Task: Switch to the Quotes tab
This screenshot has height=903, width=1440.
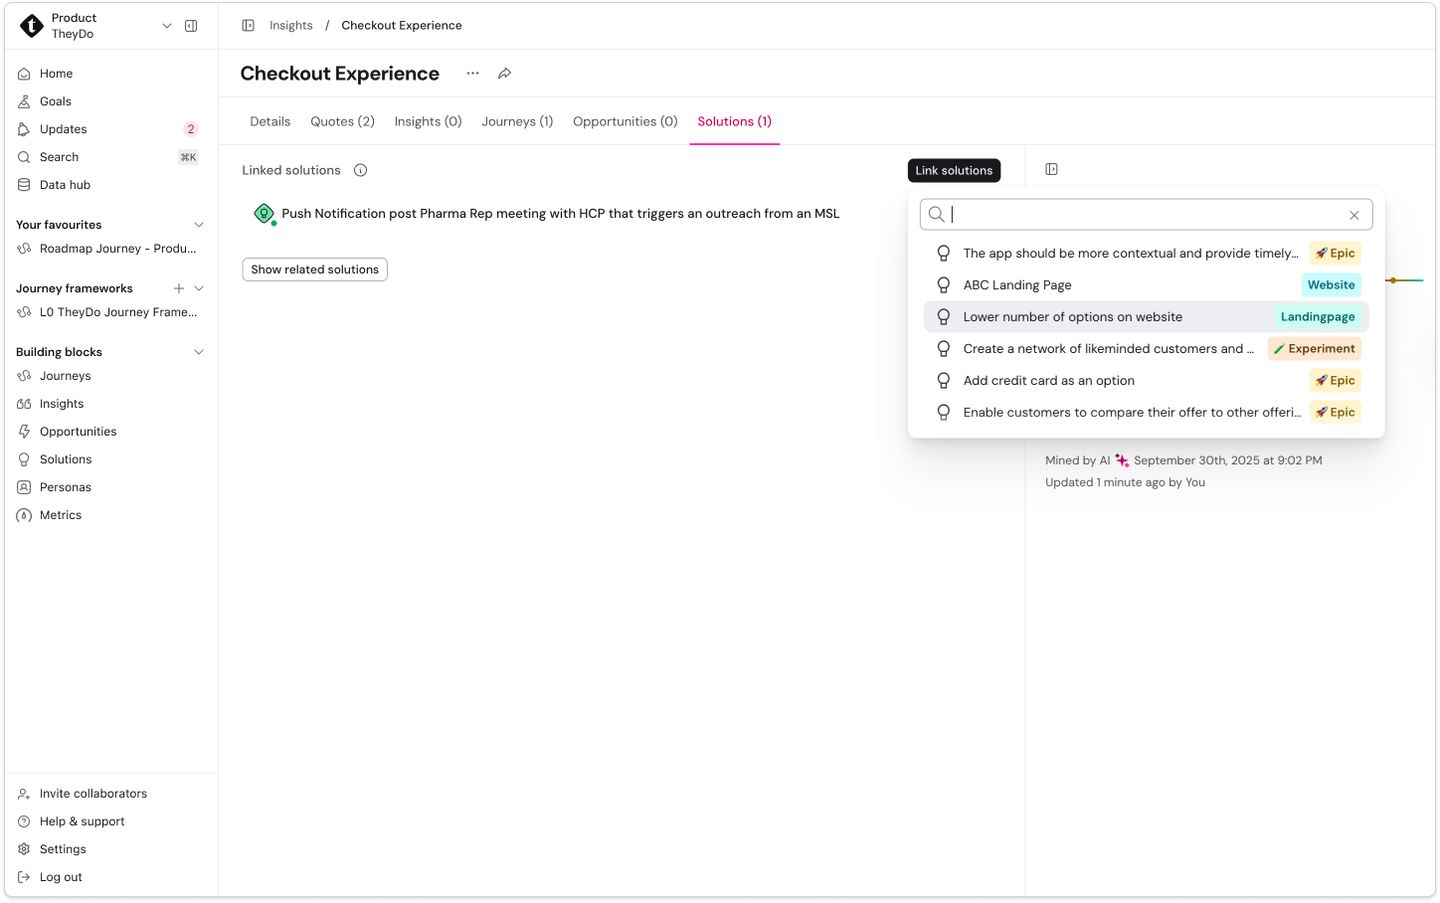Action: pos(342,121)
